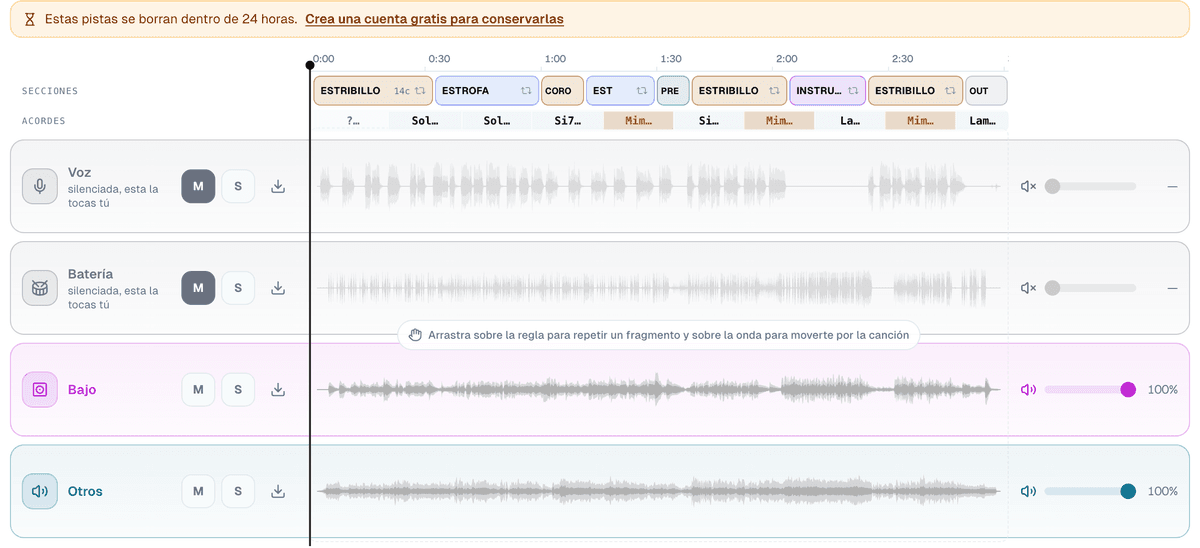1200x548 pixels.
Task: Loop the ESTROFA section via its repeat icon
Action: point(526,91)
